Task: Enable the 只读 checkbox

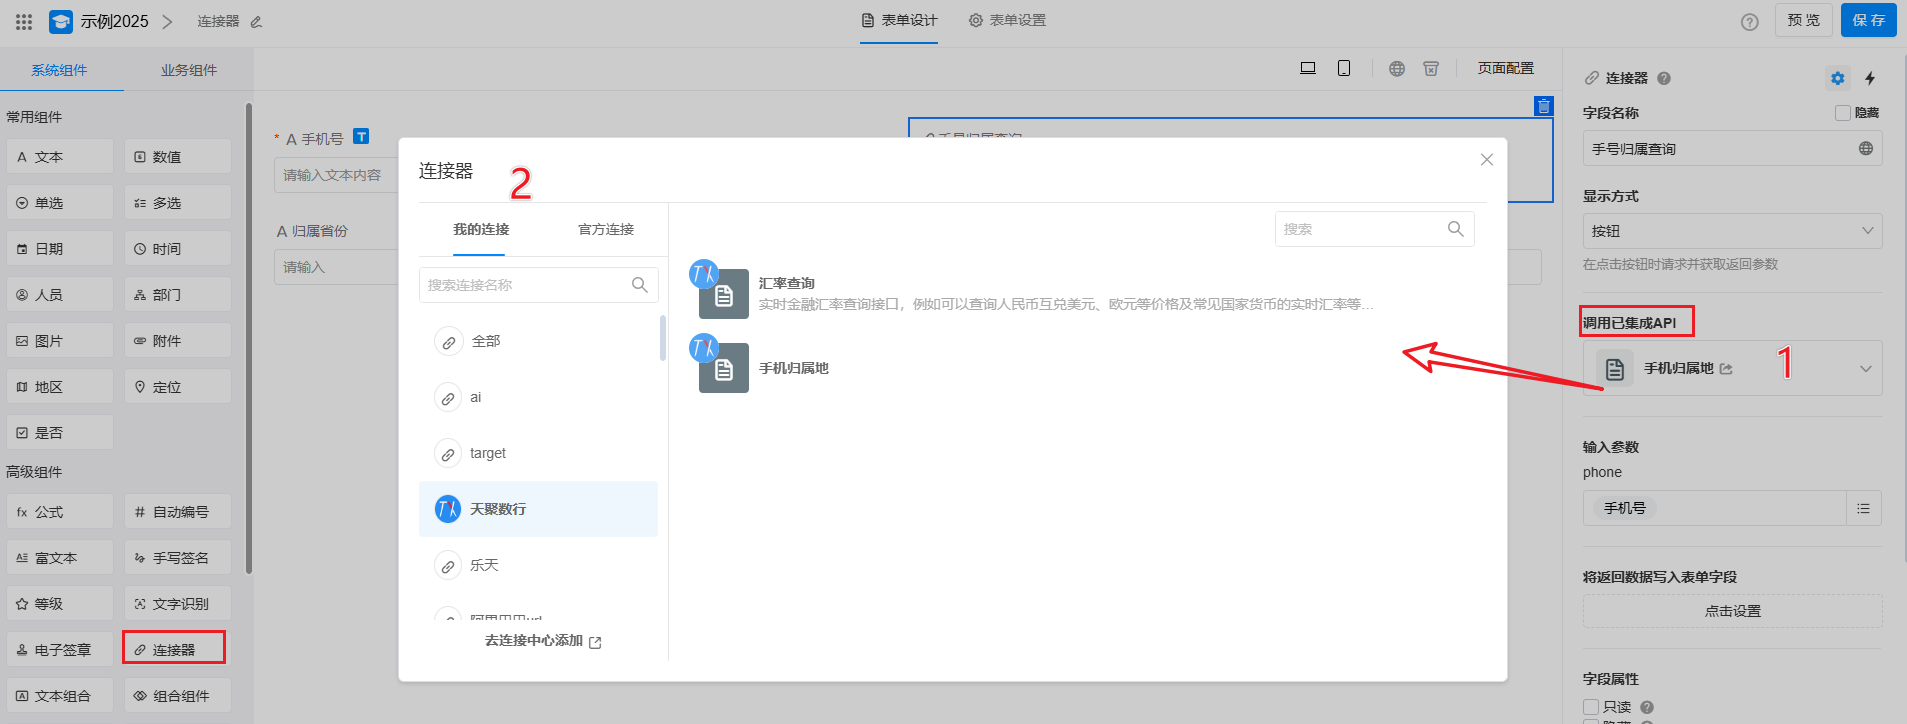Action: pyautogui.click(x=1591, y=707)
